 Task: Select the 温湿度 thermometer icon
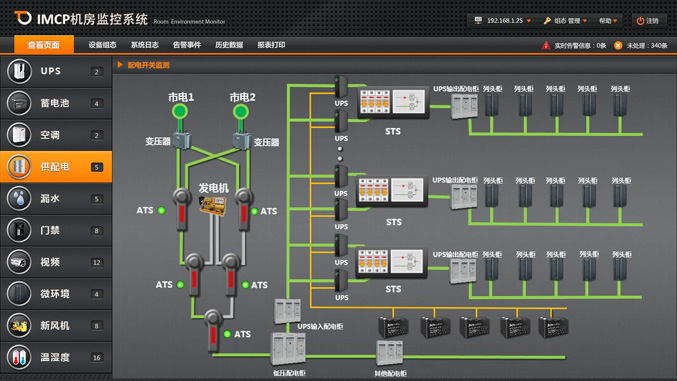click(x=19, y=357)
